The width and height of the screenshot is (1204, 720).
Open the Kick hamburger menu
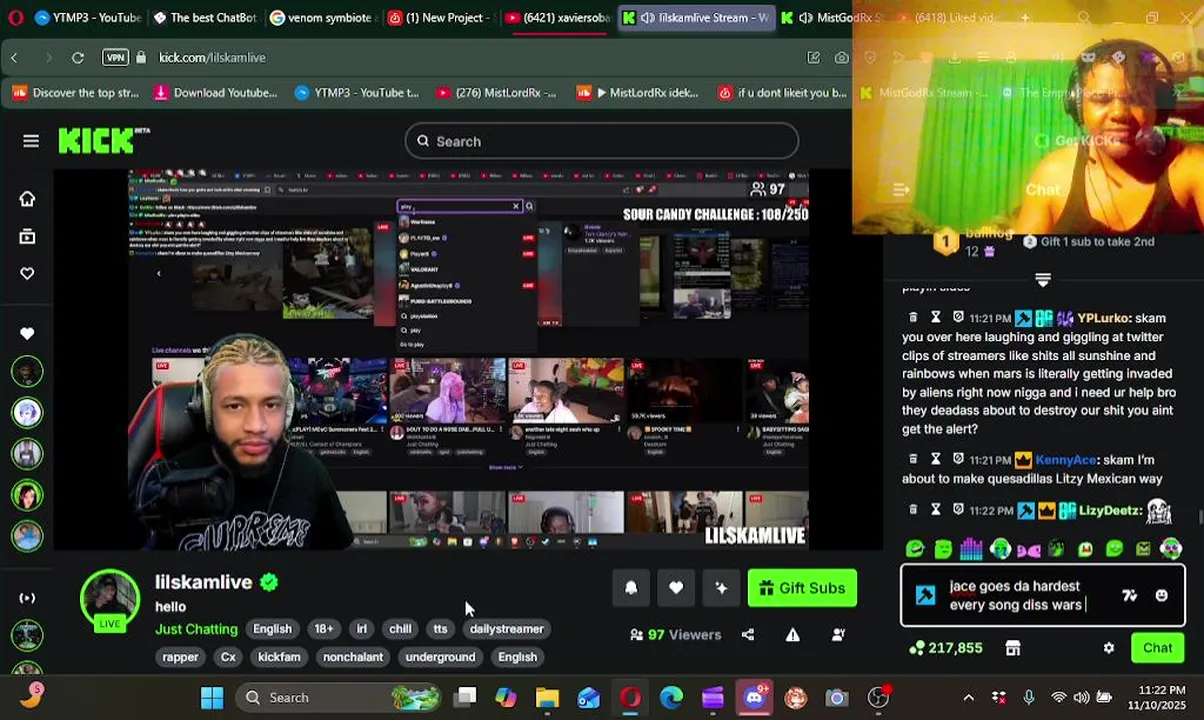[x=31, y=141]
